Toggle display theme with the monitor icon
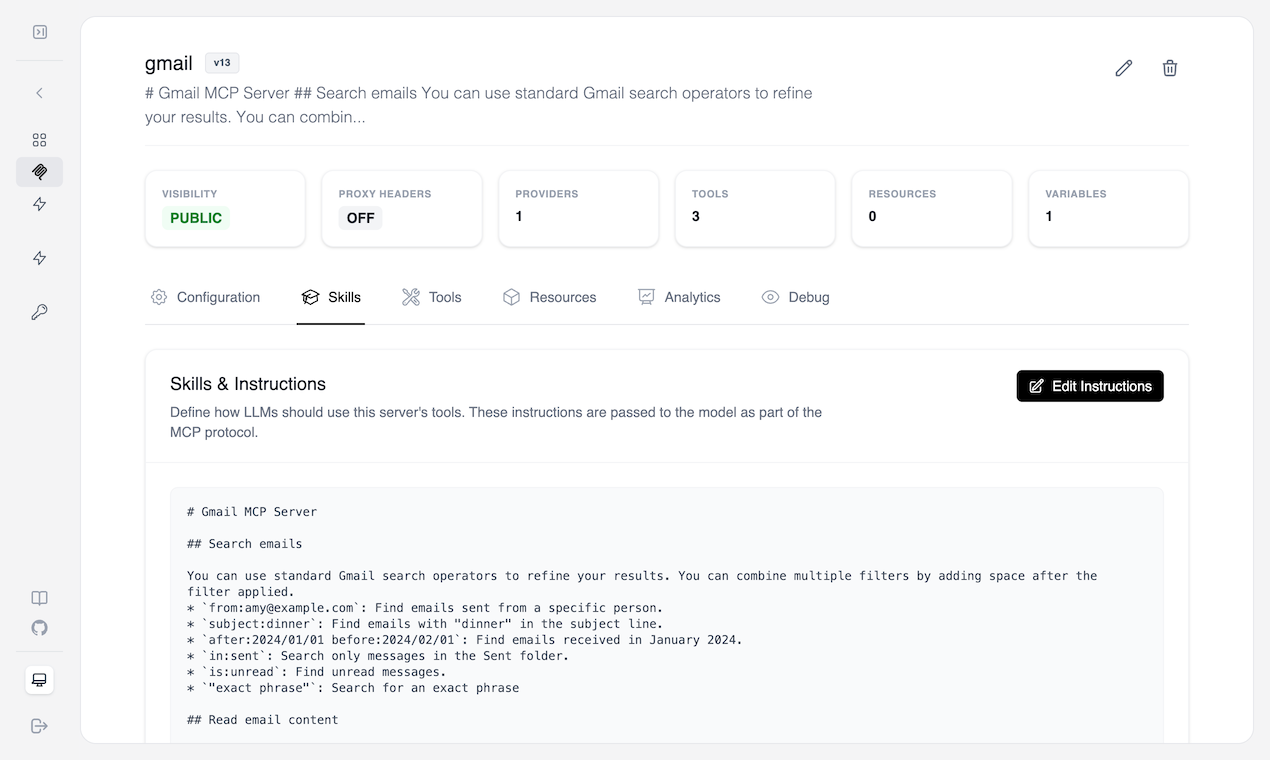The image size is (1270, 760). tap(39, 680)
